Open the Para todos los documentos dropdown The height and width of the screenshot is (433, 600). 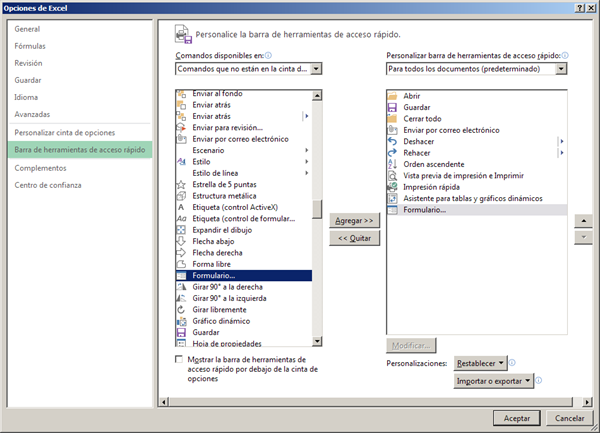561,69
